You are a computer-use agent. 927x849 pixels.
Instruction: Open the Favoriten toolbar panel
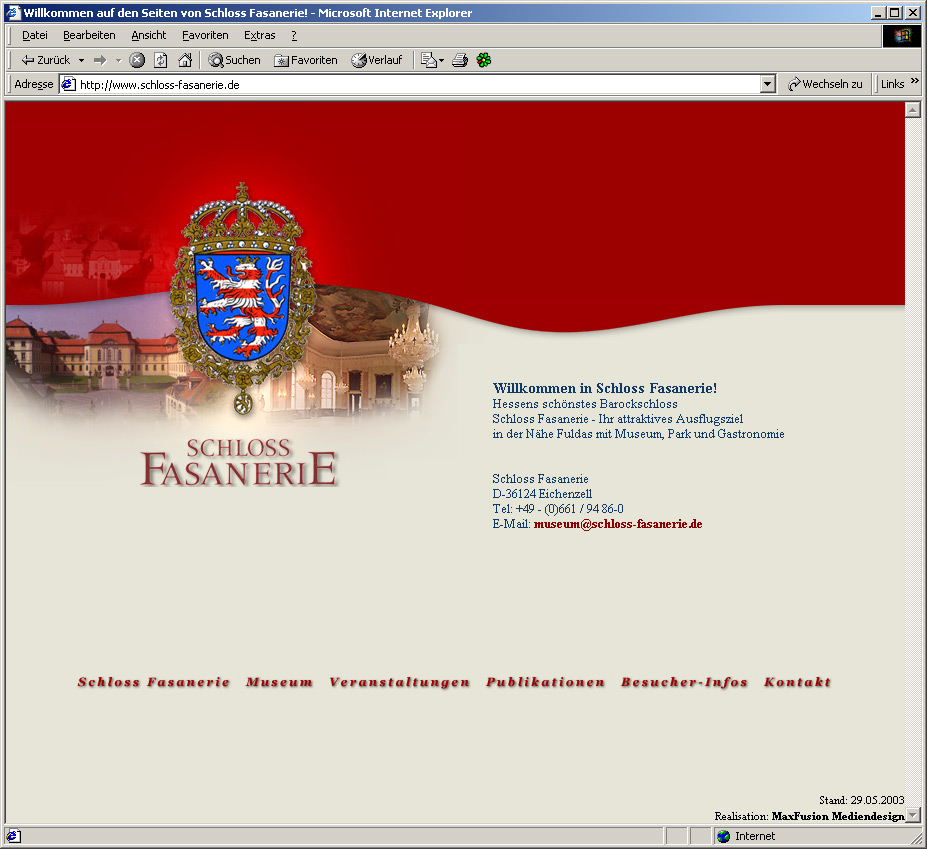(306, 60)
